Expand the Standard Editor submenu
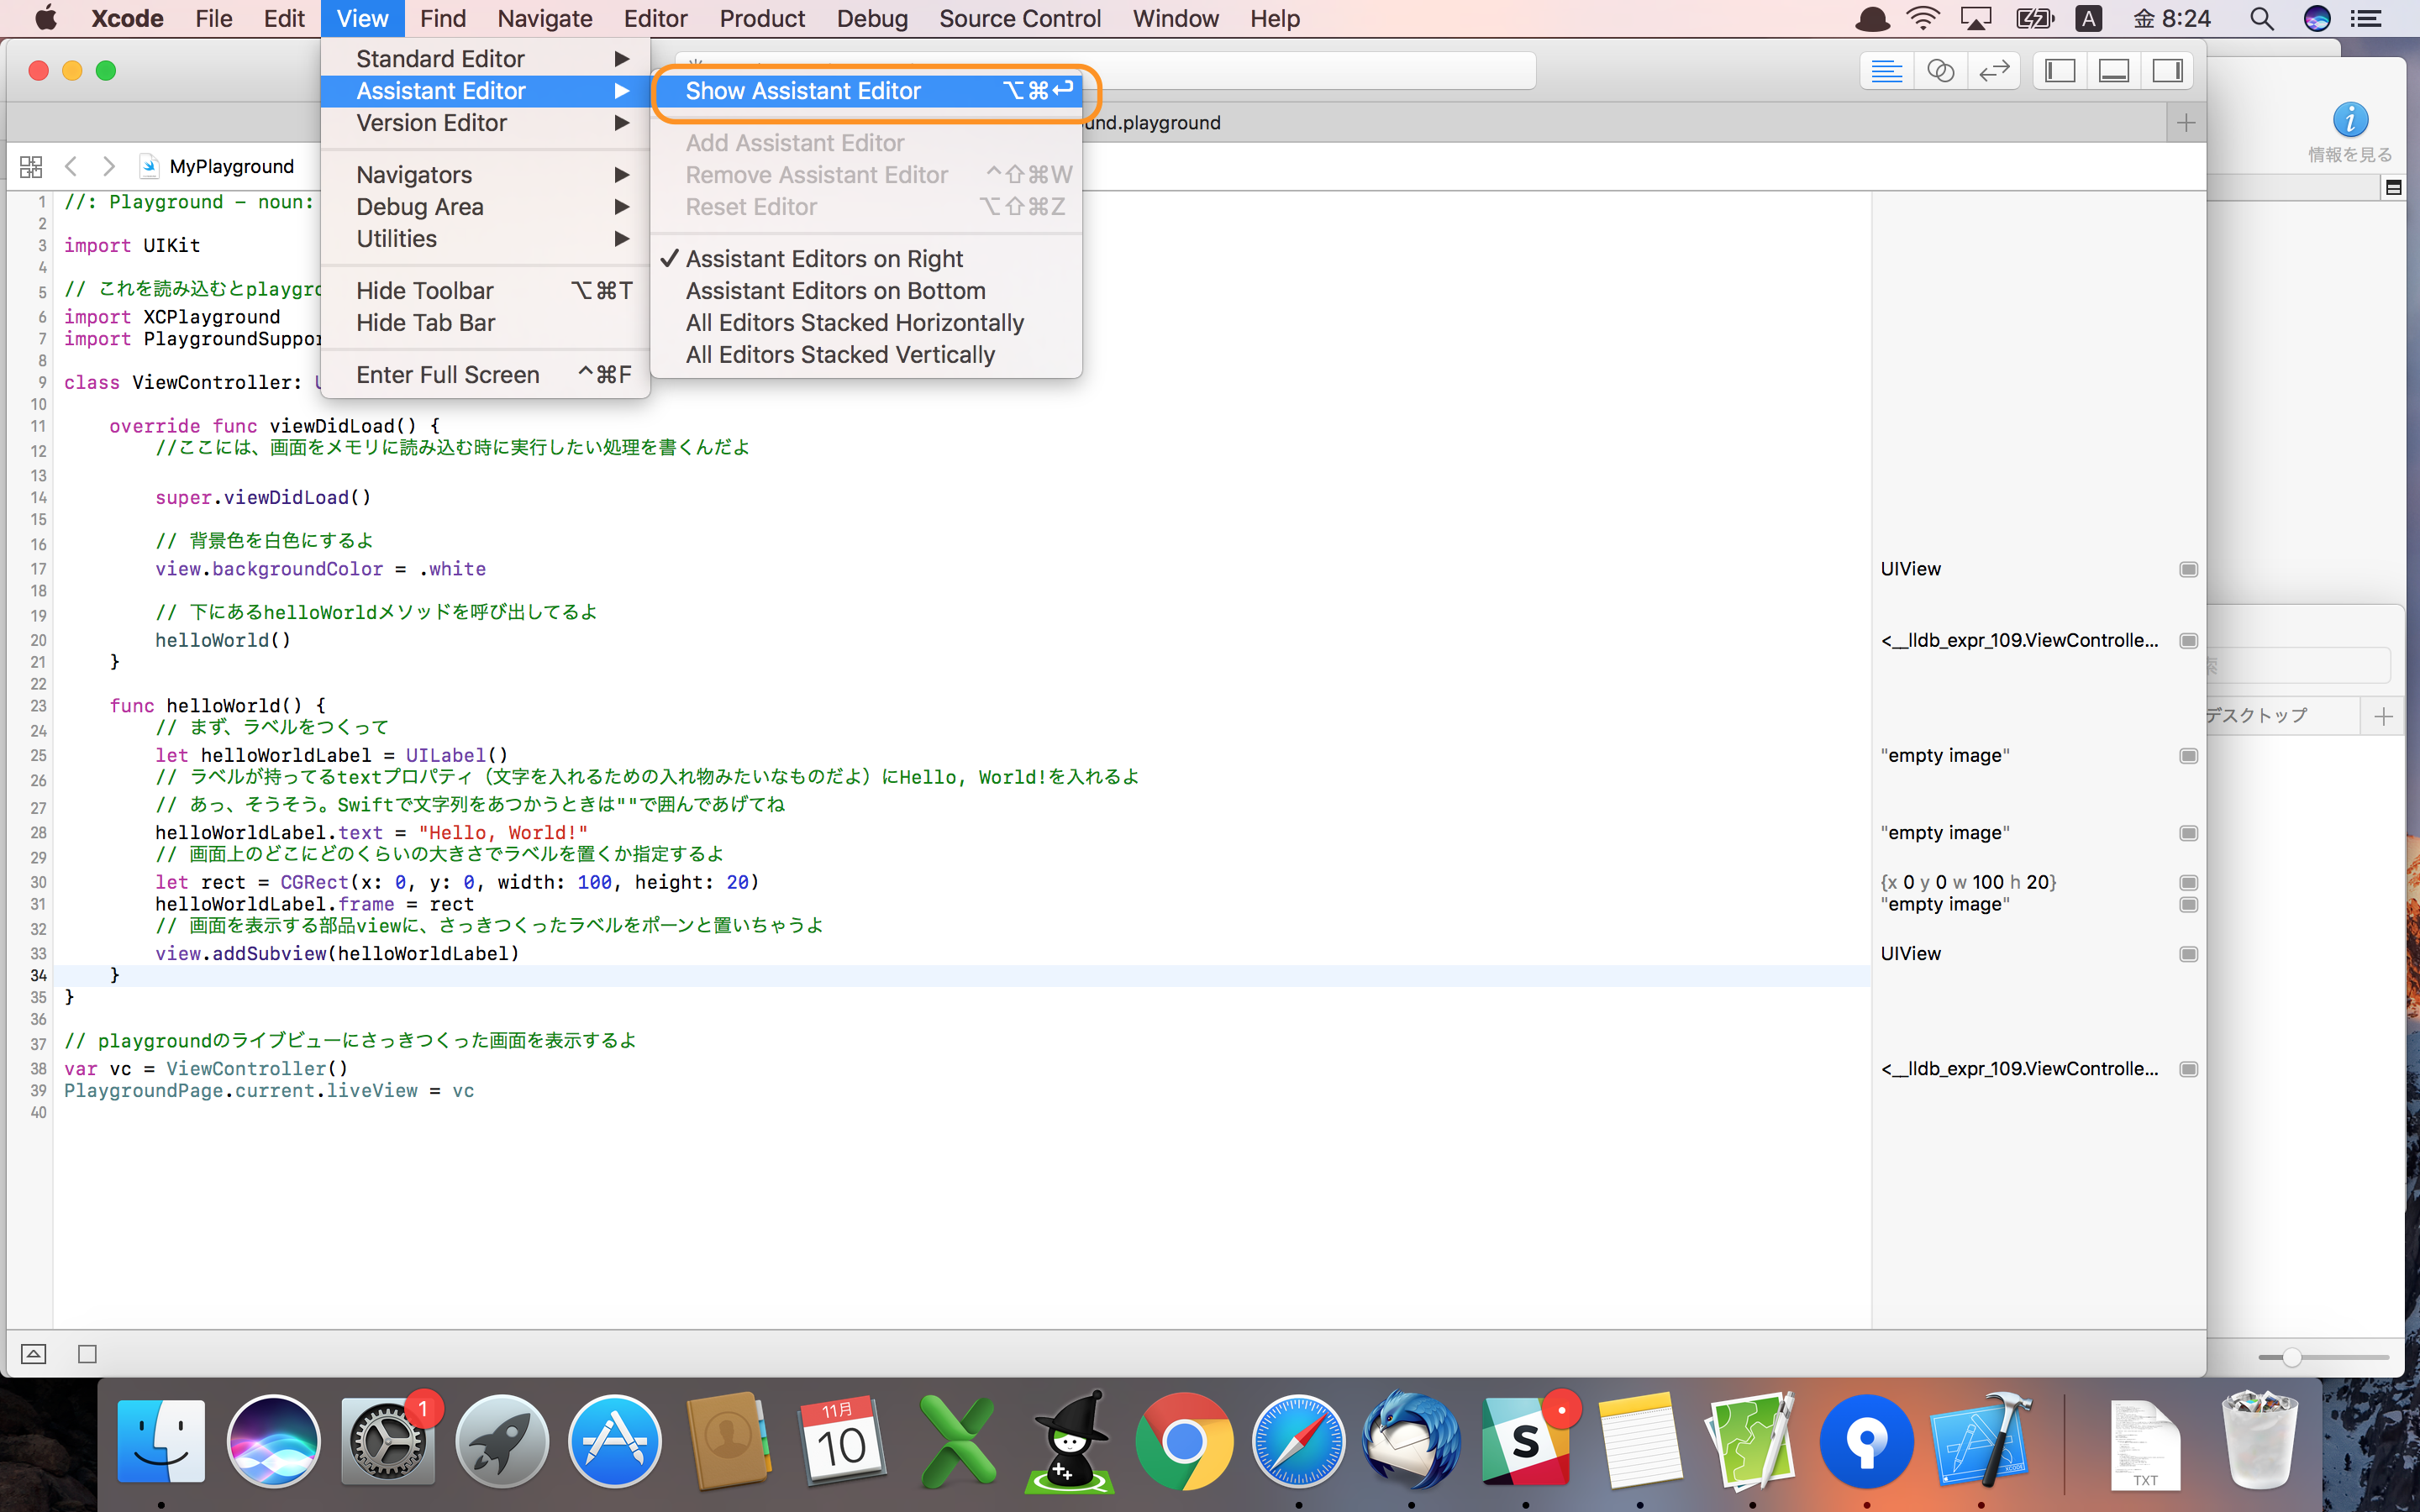The width and height of the screenshot is (2420, 1512). click(x=486, y=59)
